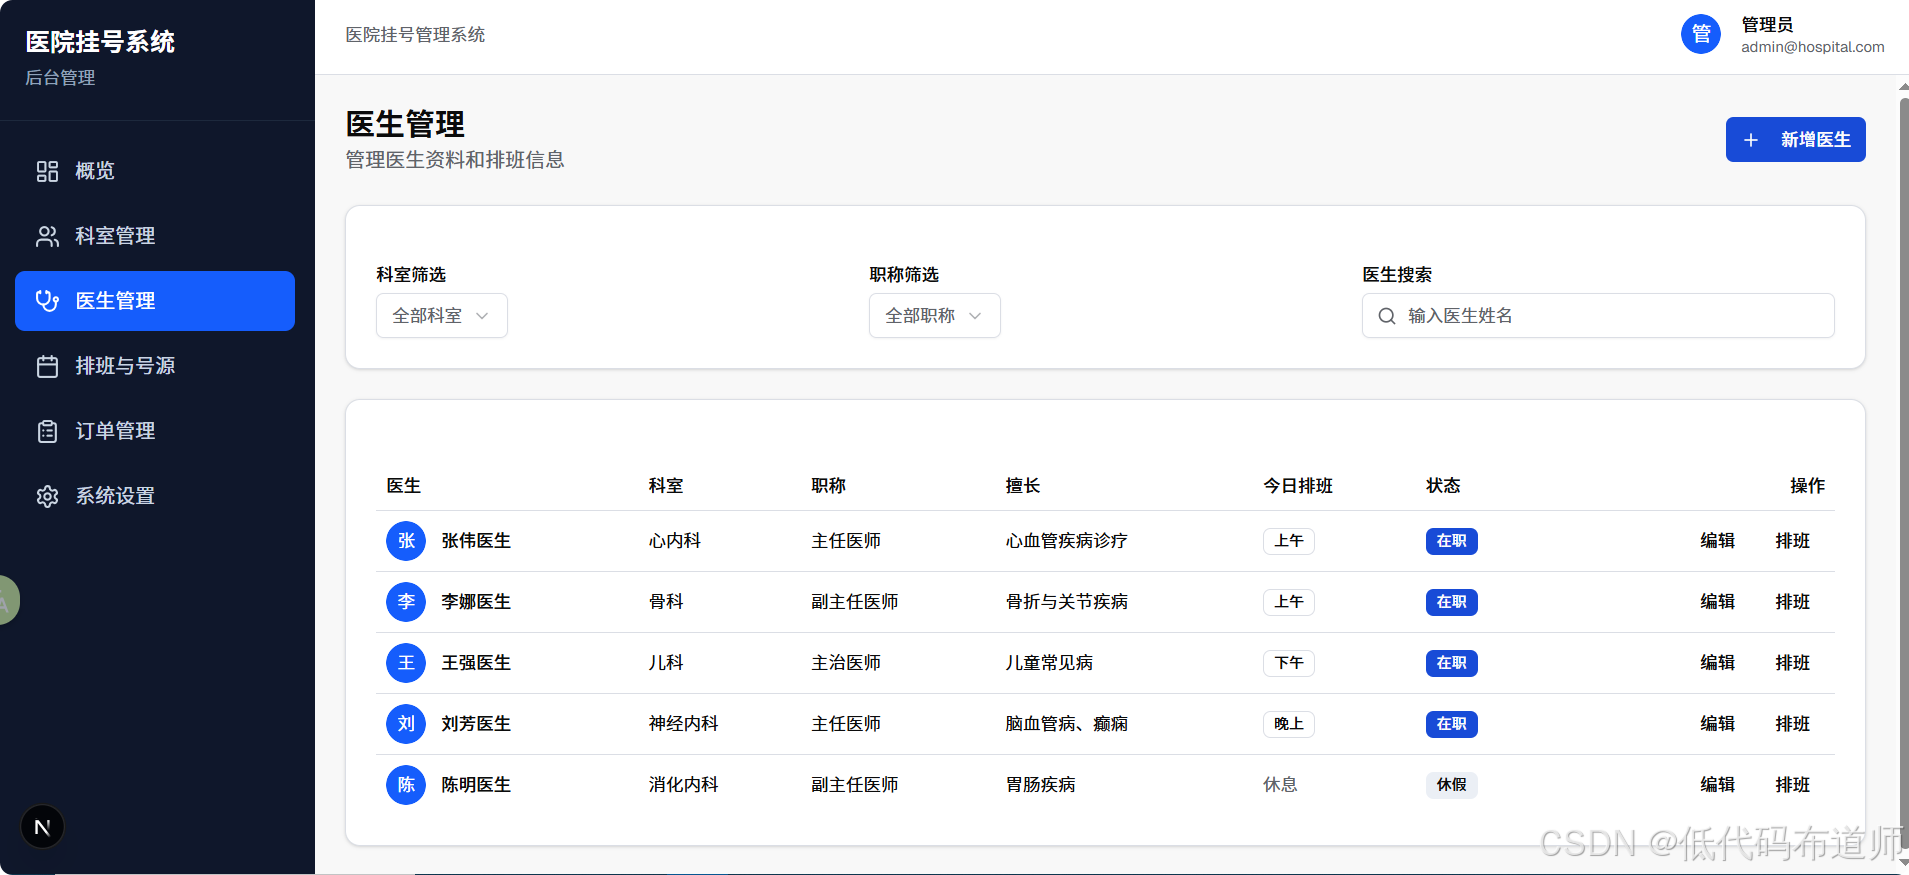The height and width of the screenshot is (875, 1909).
Task: Click the round N logo at bottom-left
Action: (x=42, y=827)
